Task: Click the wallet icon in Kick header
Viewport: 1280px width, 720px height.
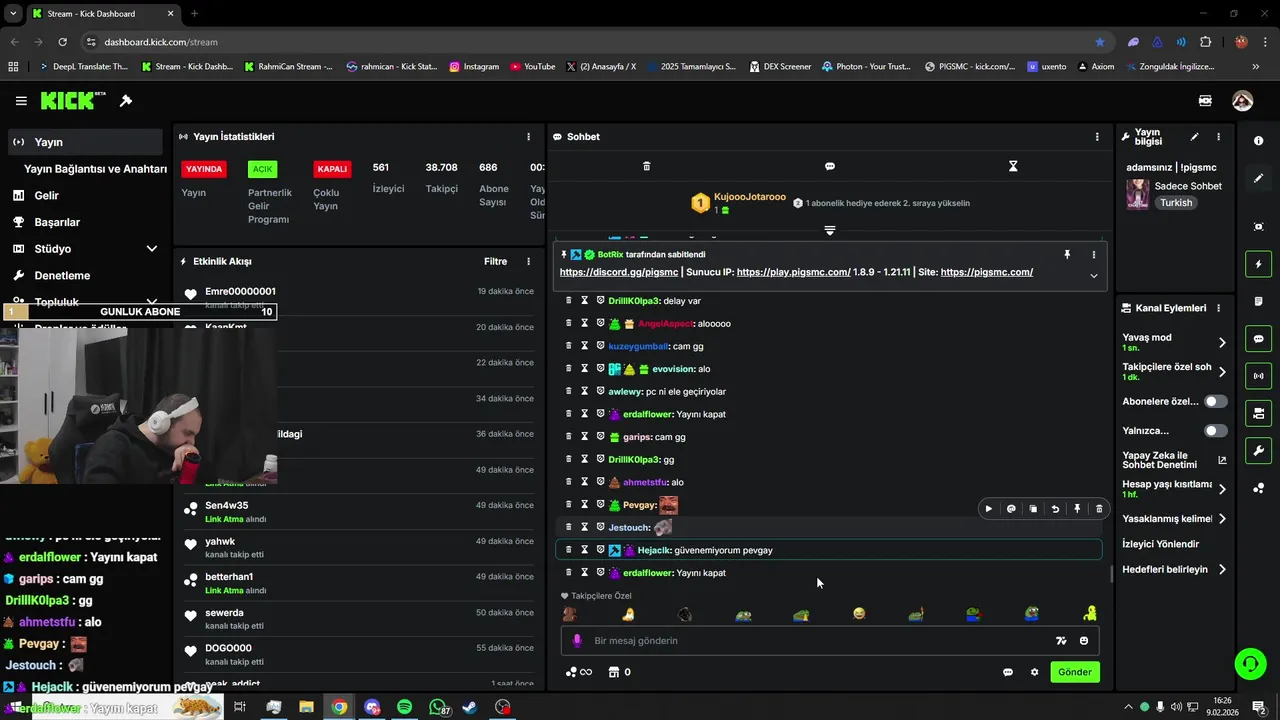Action: (1205, 101)
